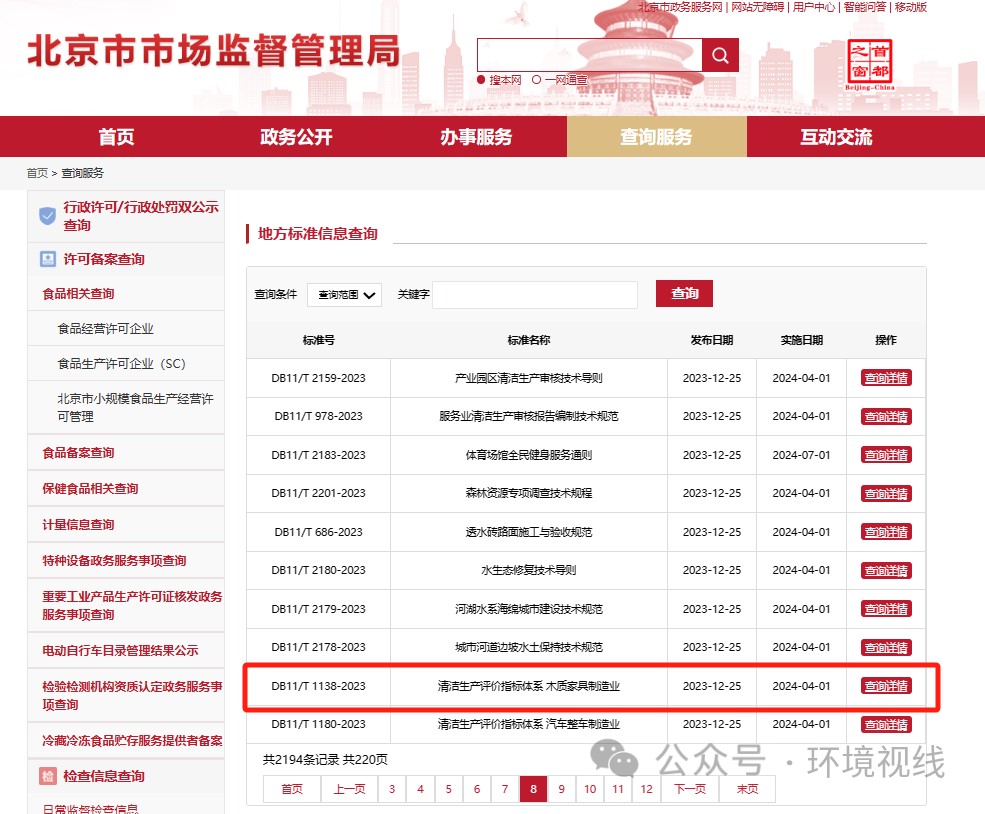Open 查询详情 for DB11/T 686-2023
Image resolution: width=985 pixels, height=814 pixels.
pos(886,532)
